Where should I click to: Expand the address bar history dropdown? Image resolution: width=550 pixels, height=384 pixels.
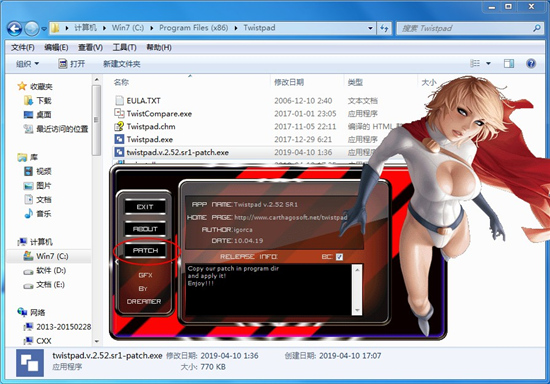pyautogui.click(x=370, y=28)
